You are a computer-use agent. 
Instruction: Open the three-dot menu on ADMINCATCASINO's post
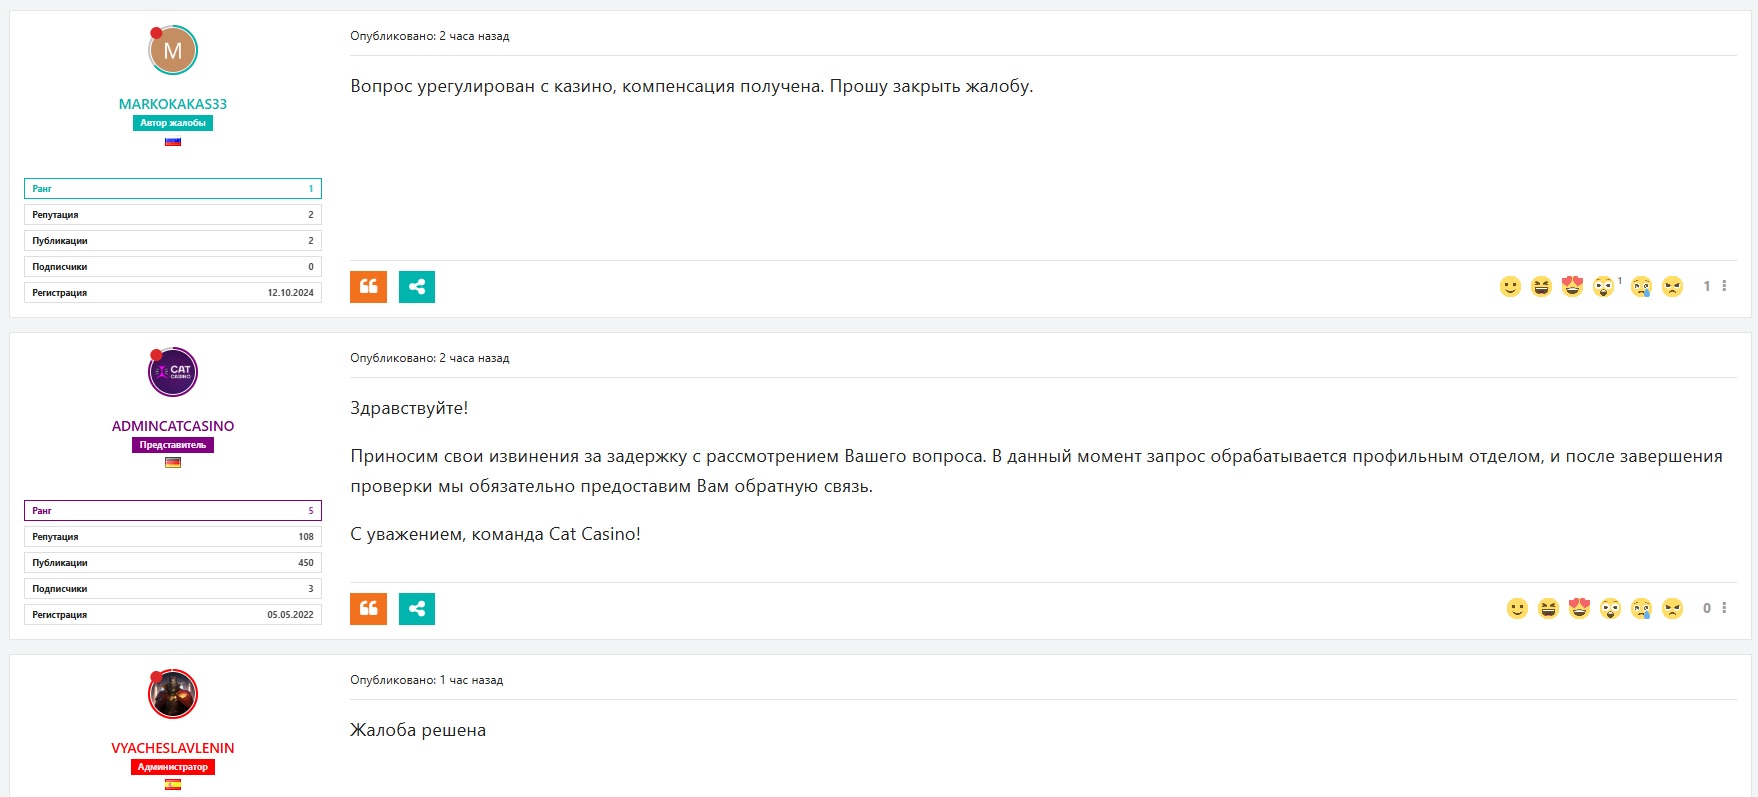click(1724, 608)
